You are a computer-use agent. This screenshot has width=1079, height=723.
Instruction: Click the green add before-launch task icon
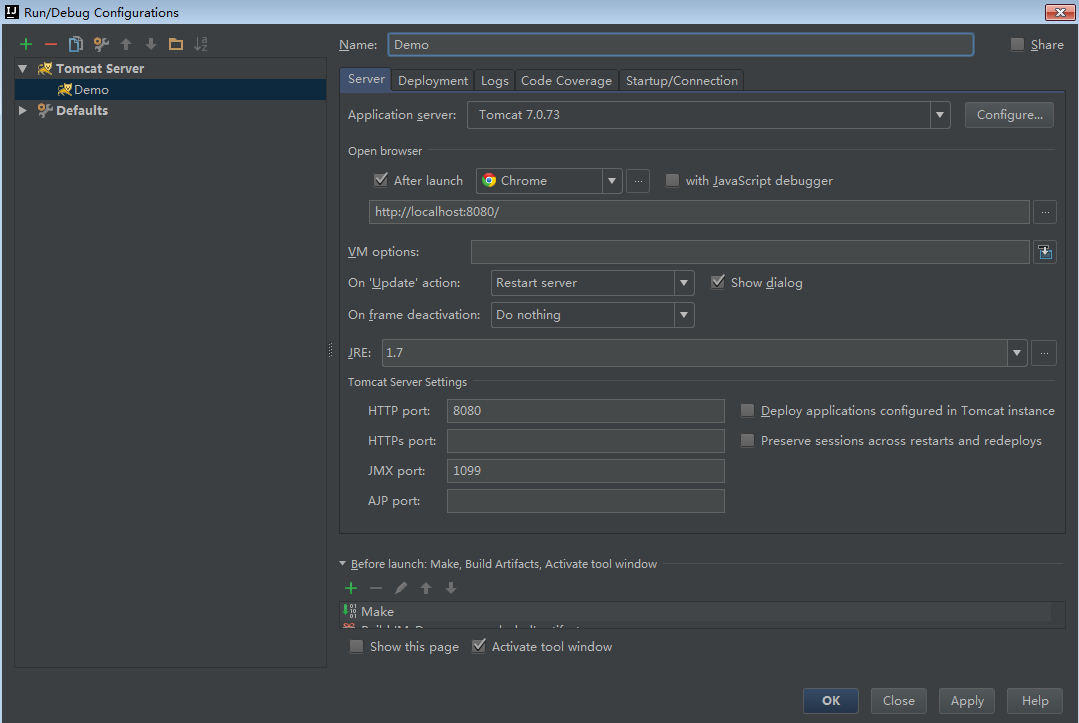(351, 588)
